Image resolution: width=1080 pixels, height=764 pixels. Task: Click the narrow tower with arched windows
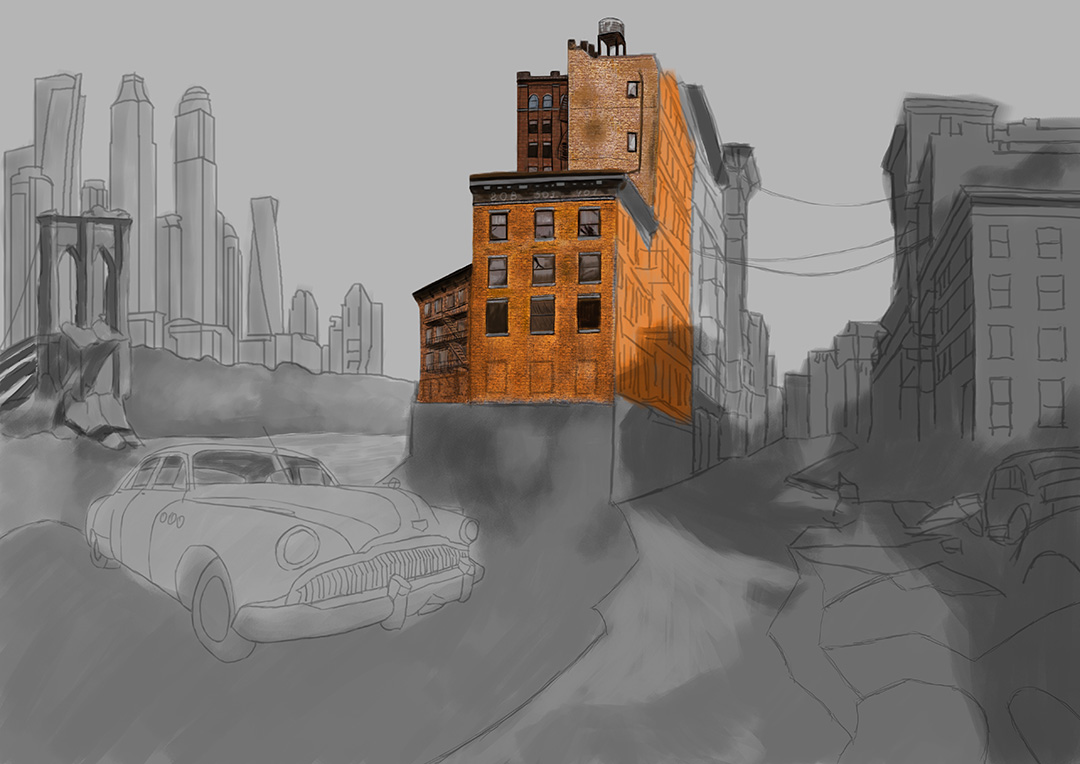[x=540, y=115]
